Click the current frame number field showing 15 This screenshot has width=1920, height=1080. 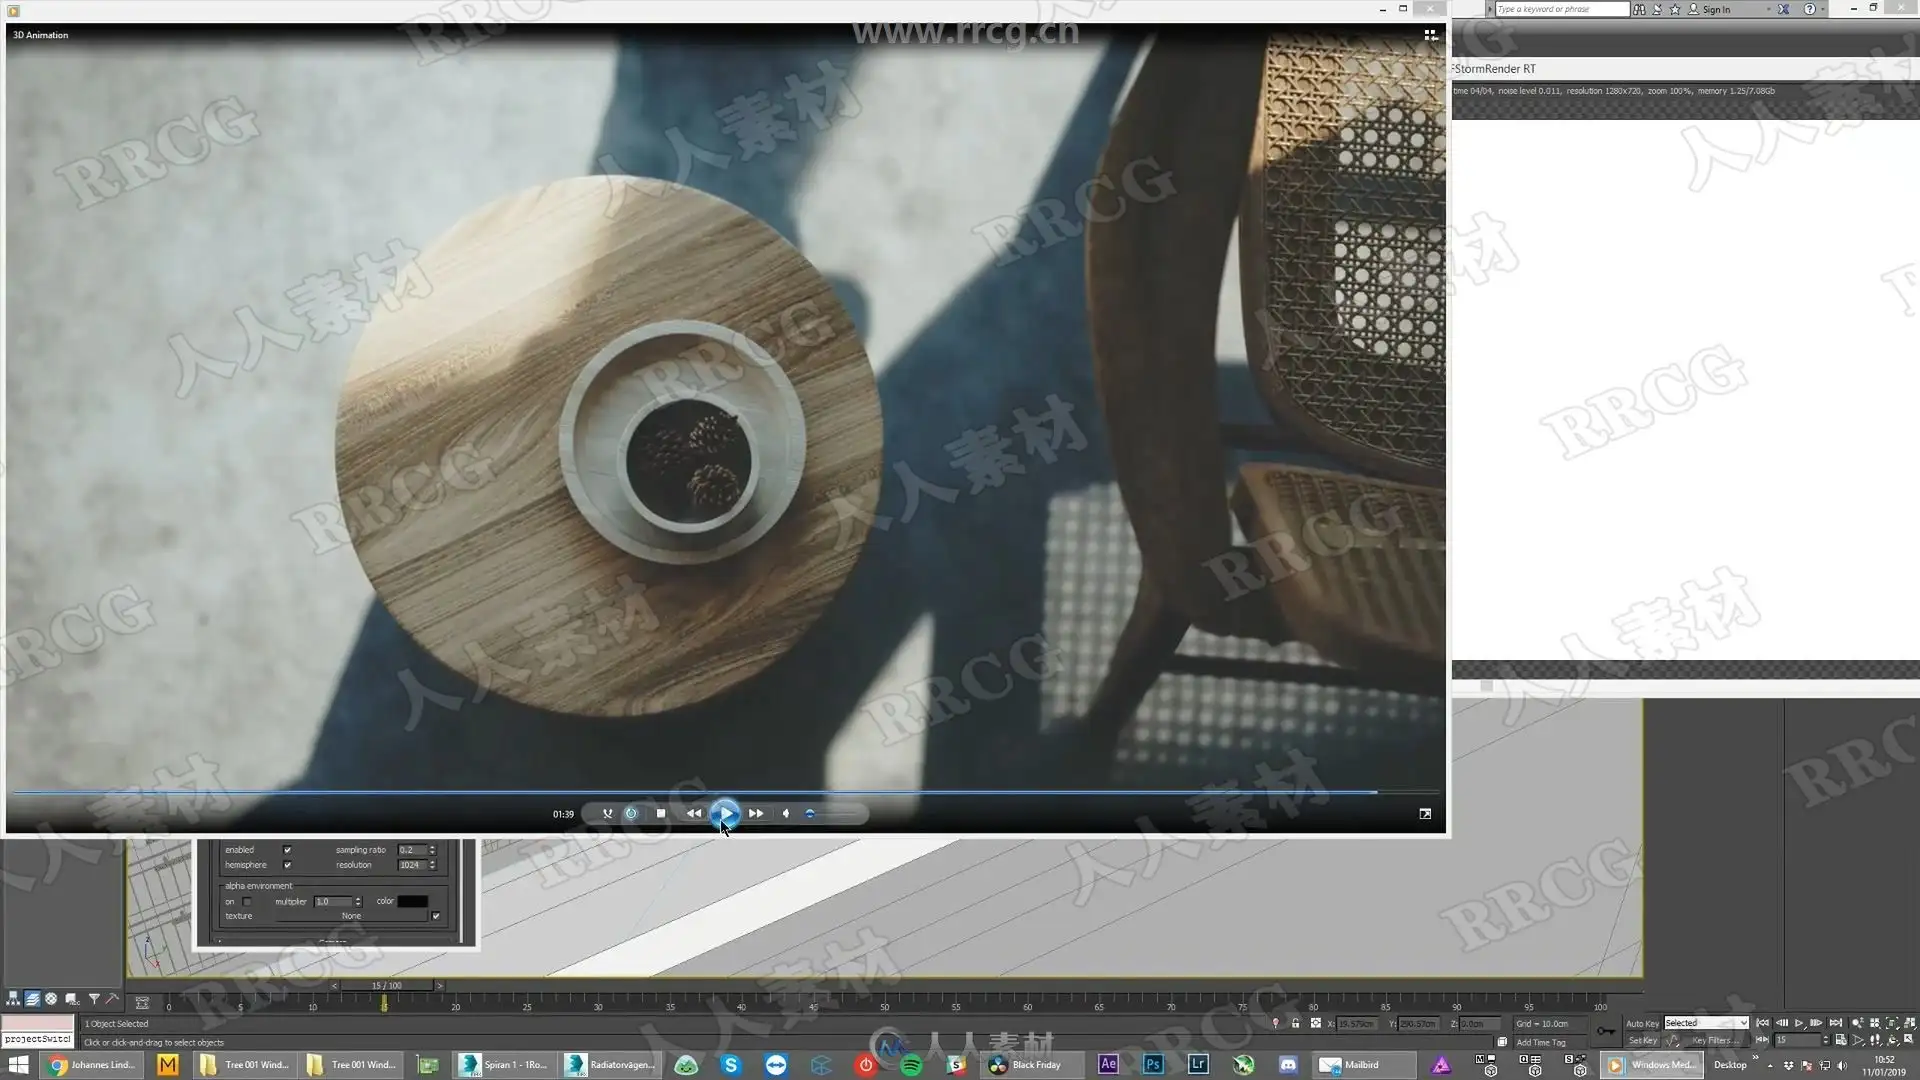click(1796, 1041)
